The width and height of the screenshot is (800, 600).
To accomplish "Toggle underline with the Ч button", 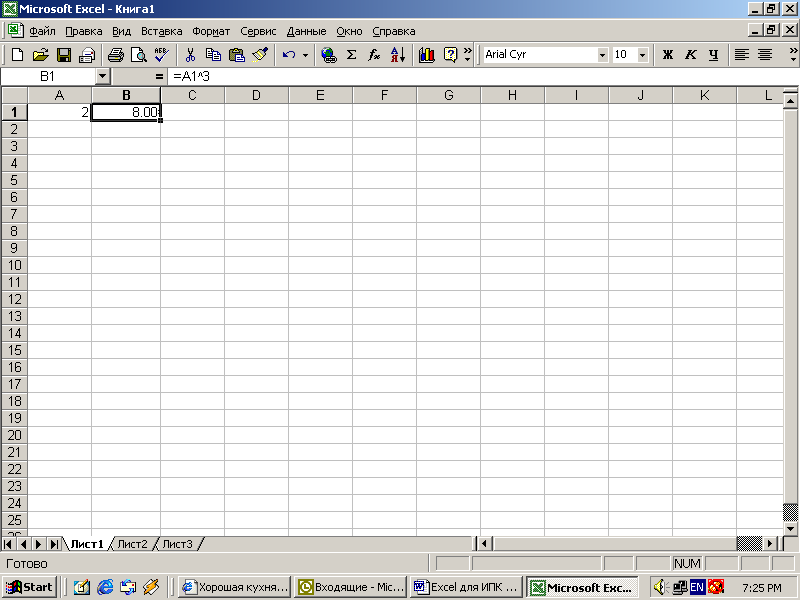I will (x=713, y=55).
